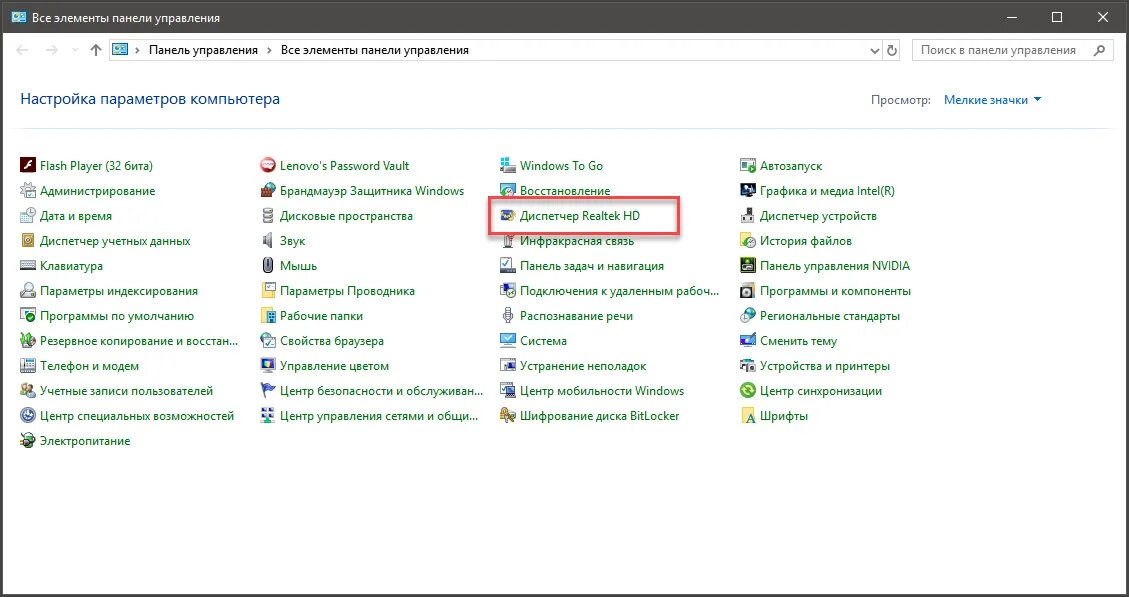Open the Устройства и принтеры icon
Screen dimensions: 1129x597
[748, 366]
